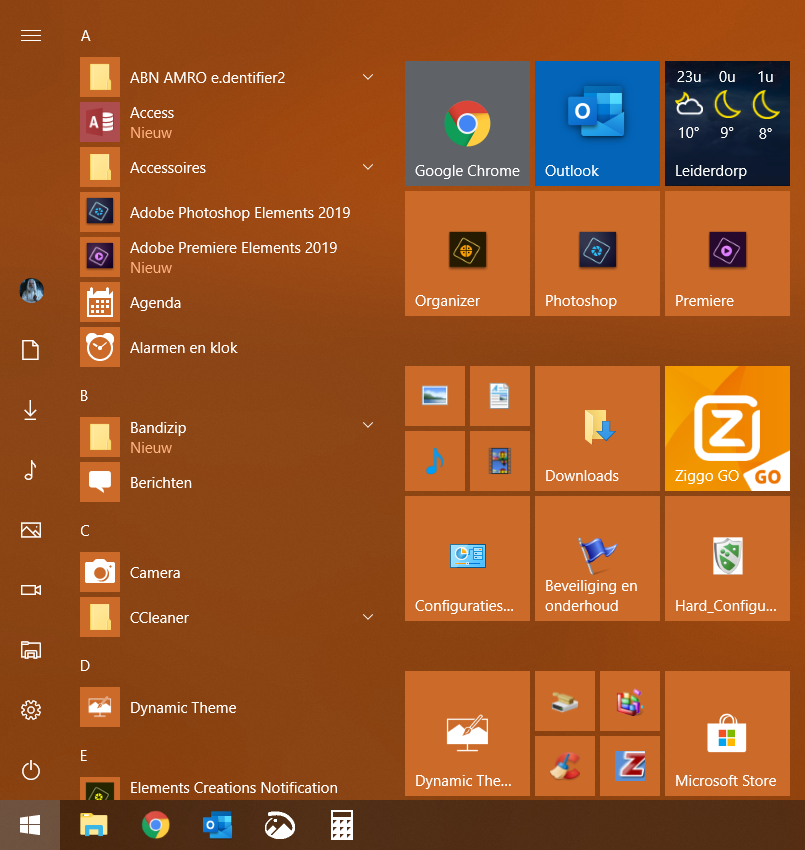
Task: Open Downloads arrow icon in sidebar
Action: click(x=31, y=410)
